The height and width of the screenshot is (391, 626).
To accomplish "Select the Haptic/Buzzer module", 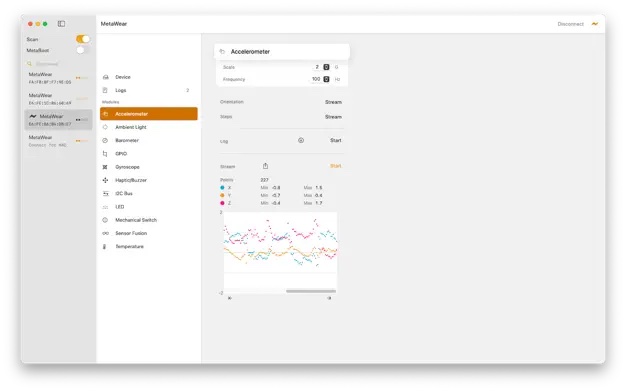I will [x=149, y=180].
